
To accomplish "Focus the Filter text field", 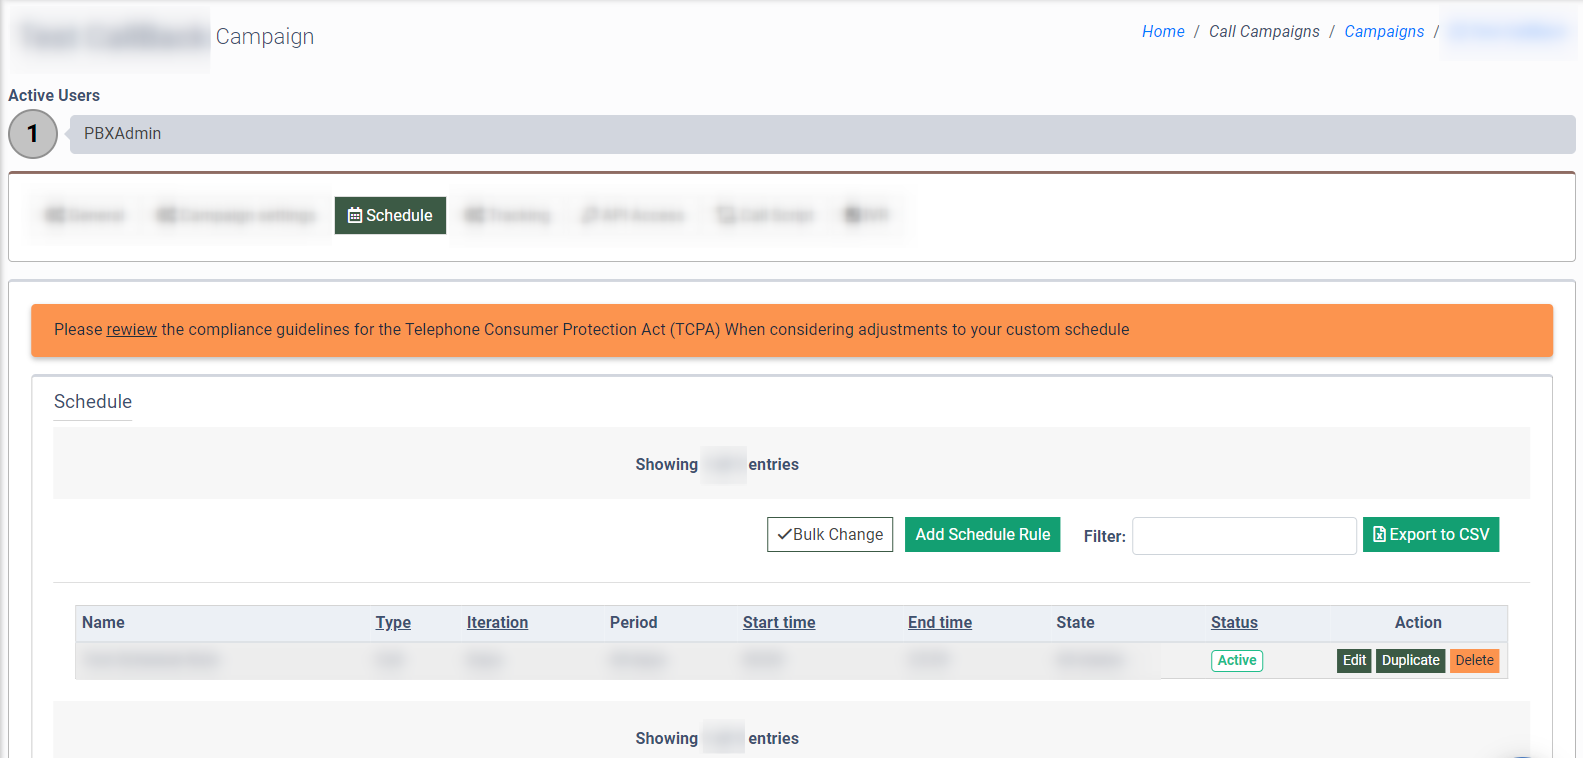I will (x=1243, y=536).
